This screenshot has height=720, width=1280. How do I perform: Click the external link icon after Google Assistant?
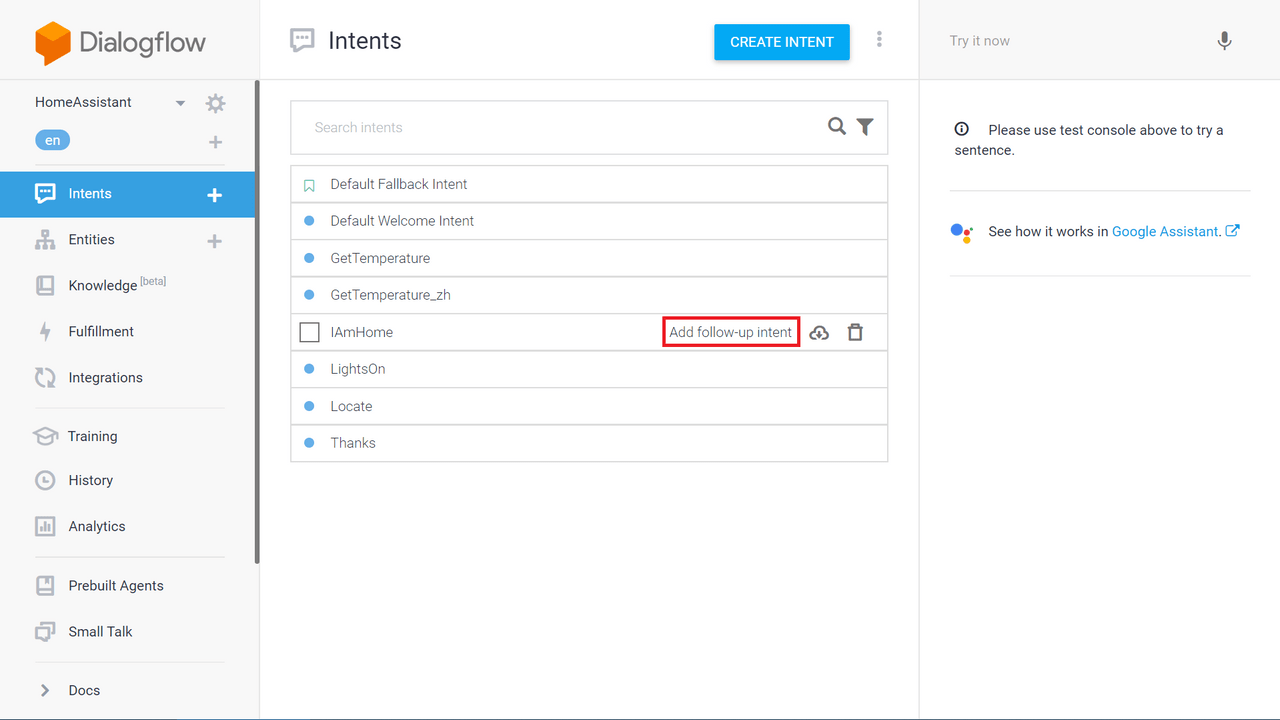[1233, 231]
